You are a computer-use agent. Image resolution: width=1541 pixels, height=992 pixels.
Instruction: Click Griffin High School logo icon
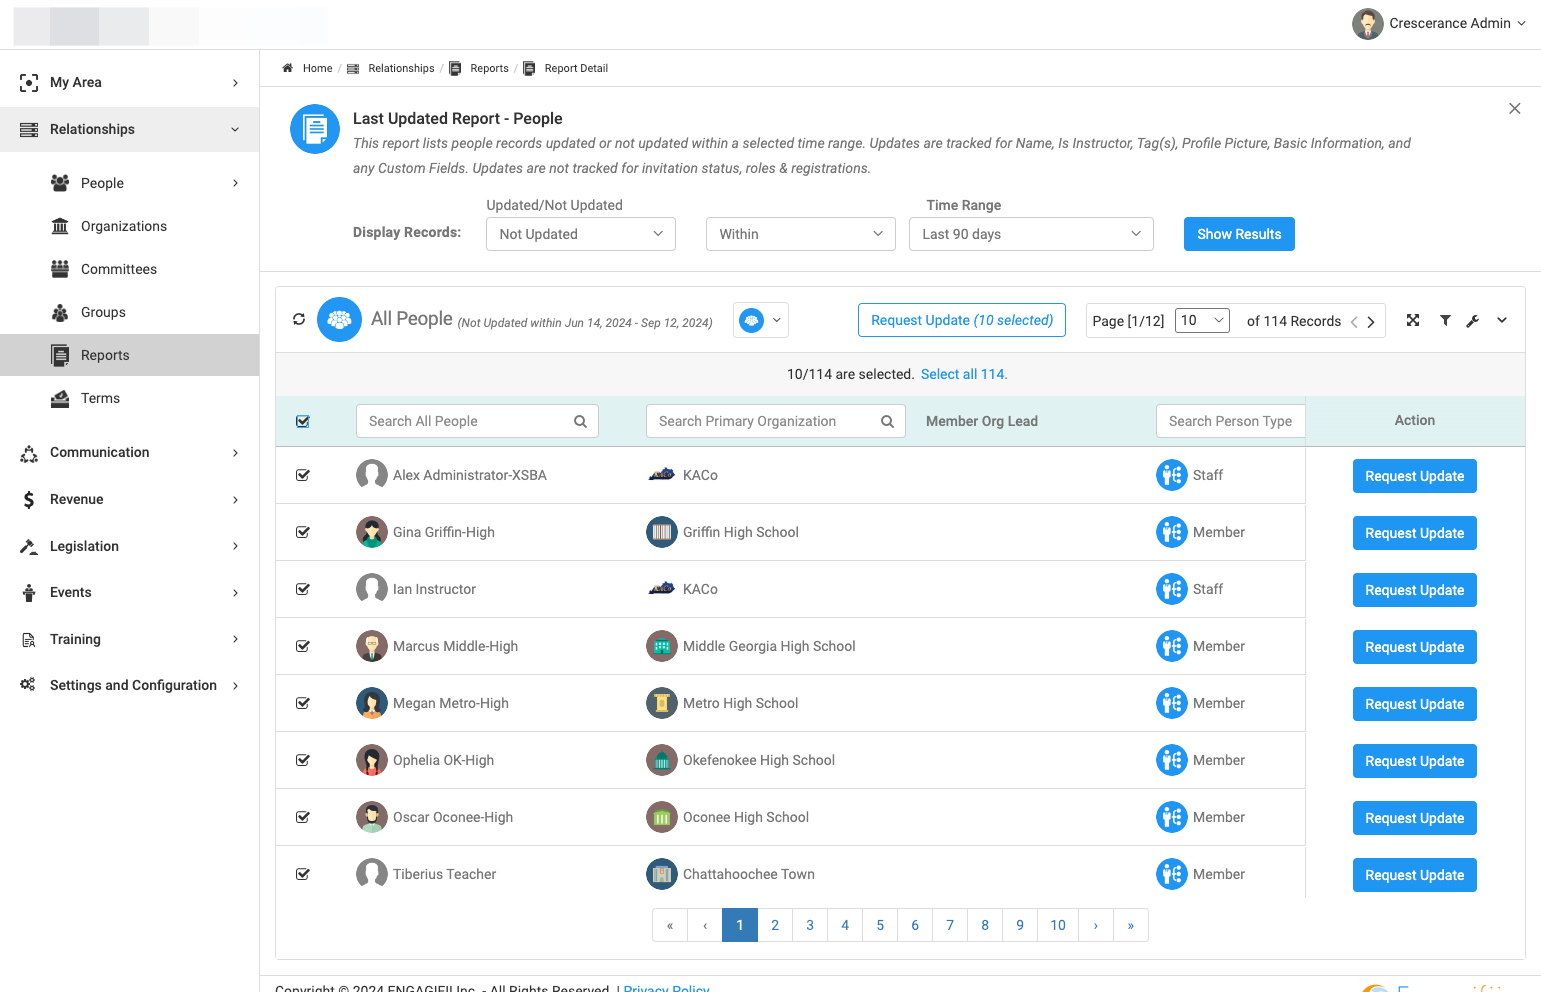click(662, 532)
